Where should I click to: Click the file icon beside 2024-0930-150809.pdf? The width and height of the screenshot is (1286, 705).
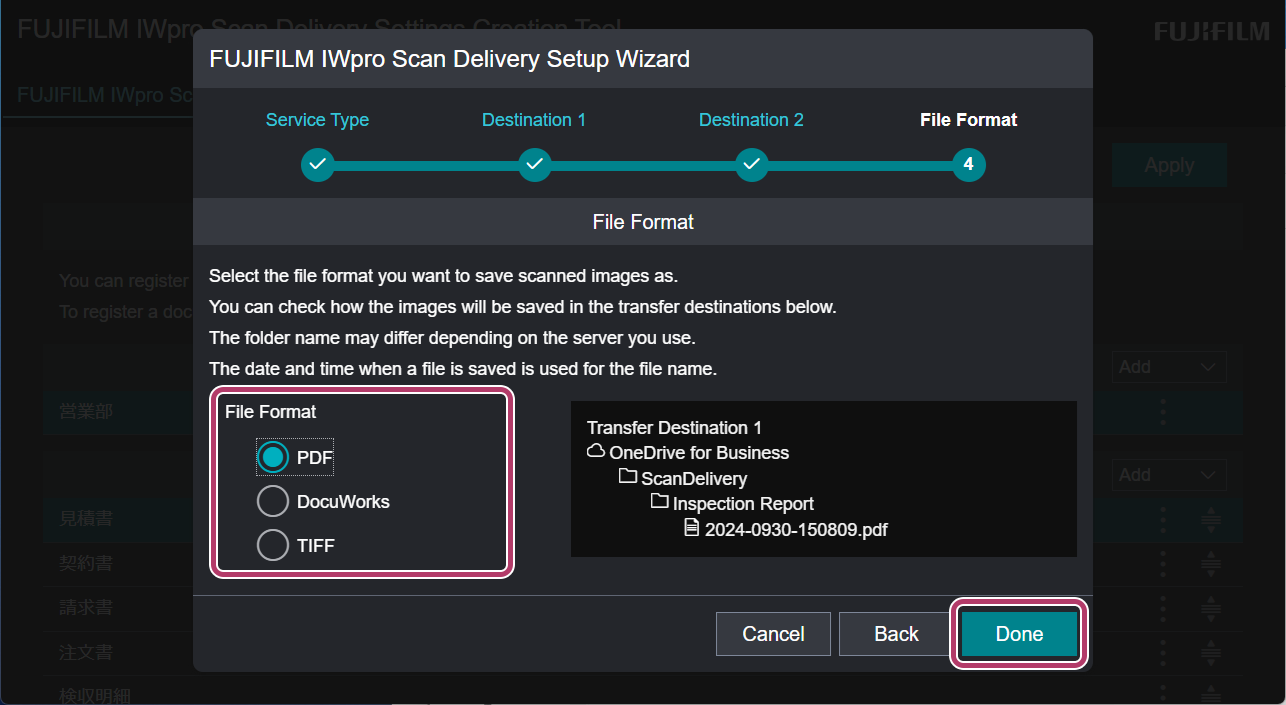point(691,528)
